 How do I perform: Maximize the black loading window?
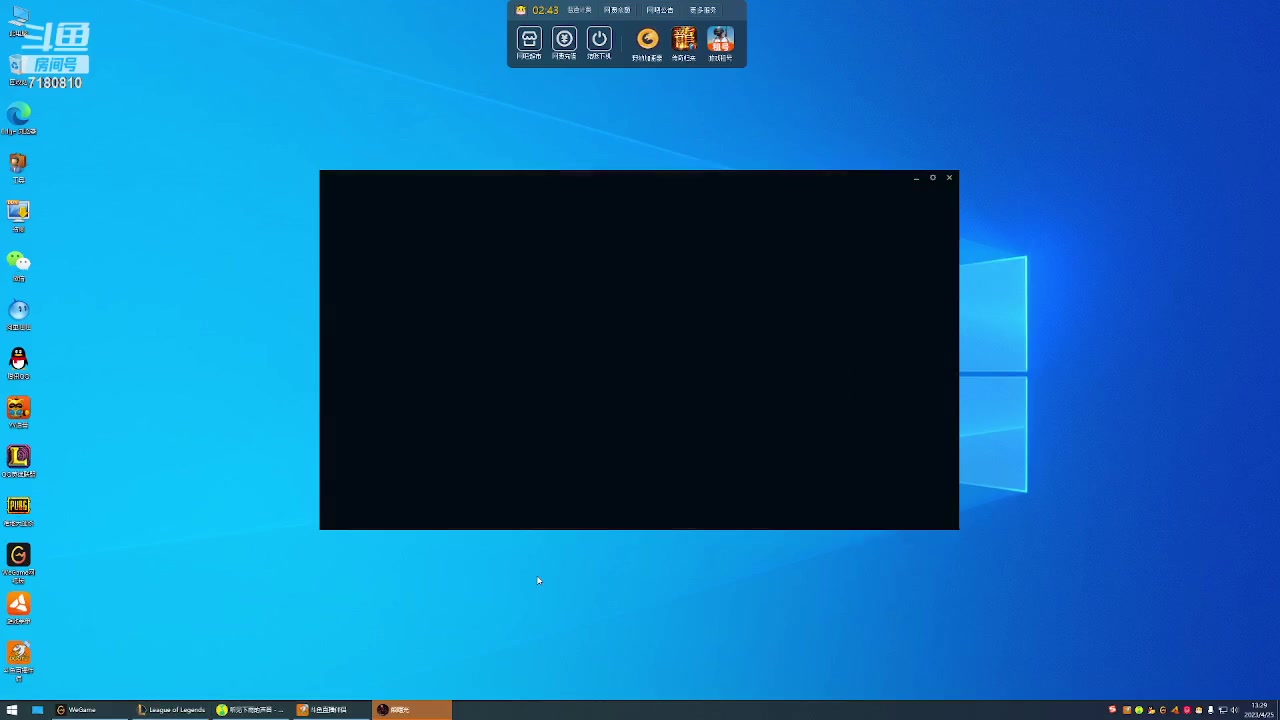pos(933,178)
